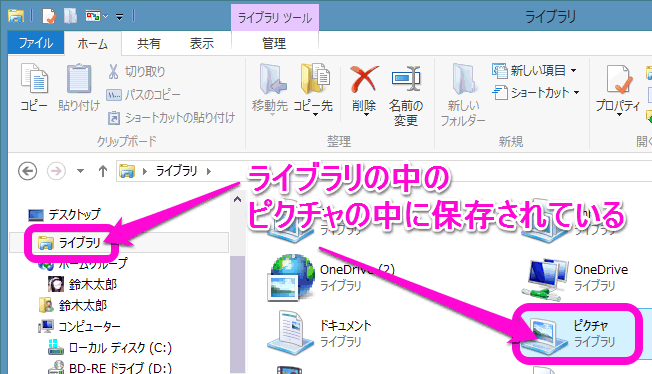Screen dimensions: 652x374
Task: Click the Rename (名前の変更) icon
Action: [x=406, y=79]
